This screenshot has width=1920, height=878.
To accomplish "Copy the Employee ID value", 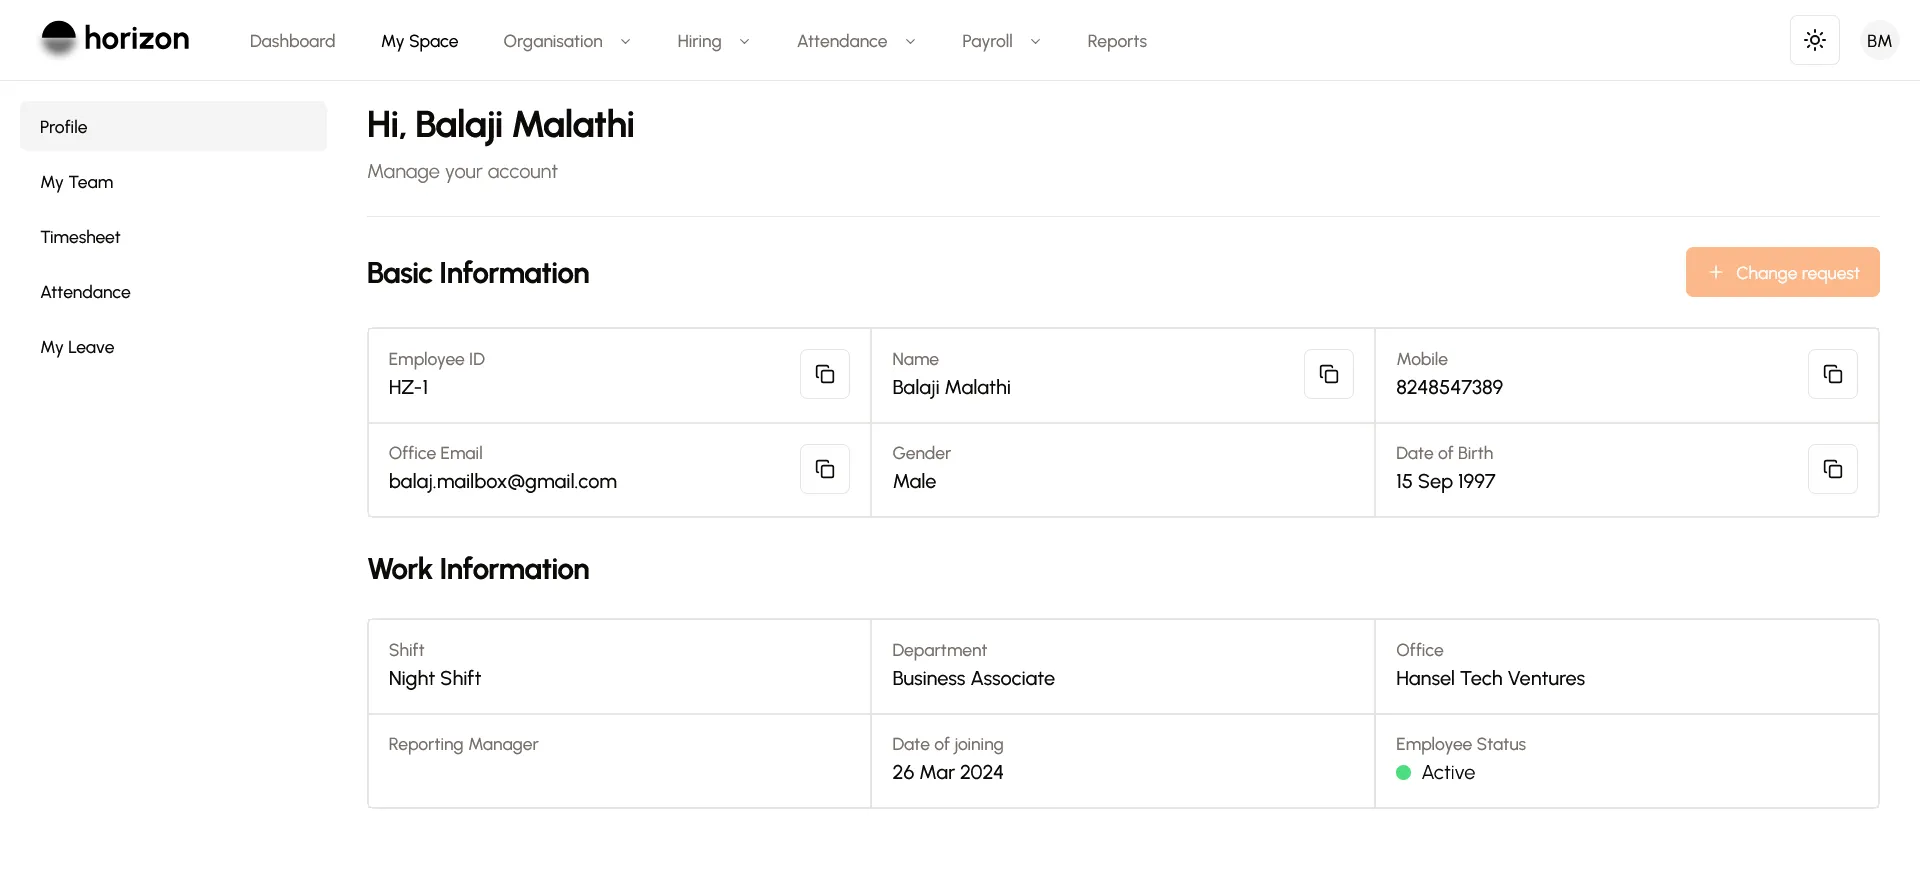I will tap(825, 374).
